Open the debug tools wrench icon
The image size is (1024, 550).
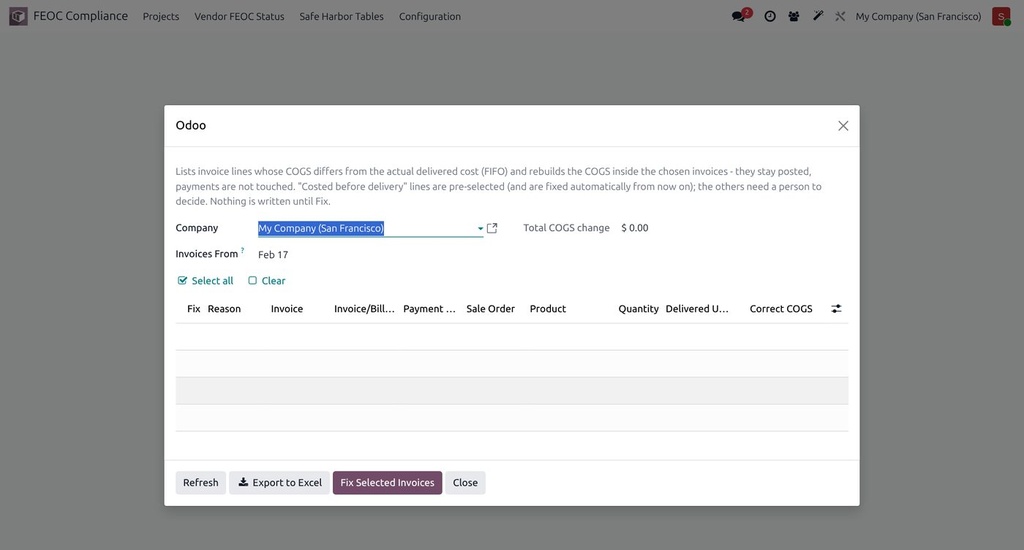tap(840, 16)
